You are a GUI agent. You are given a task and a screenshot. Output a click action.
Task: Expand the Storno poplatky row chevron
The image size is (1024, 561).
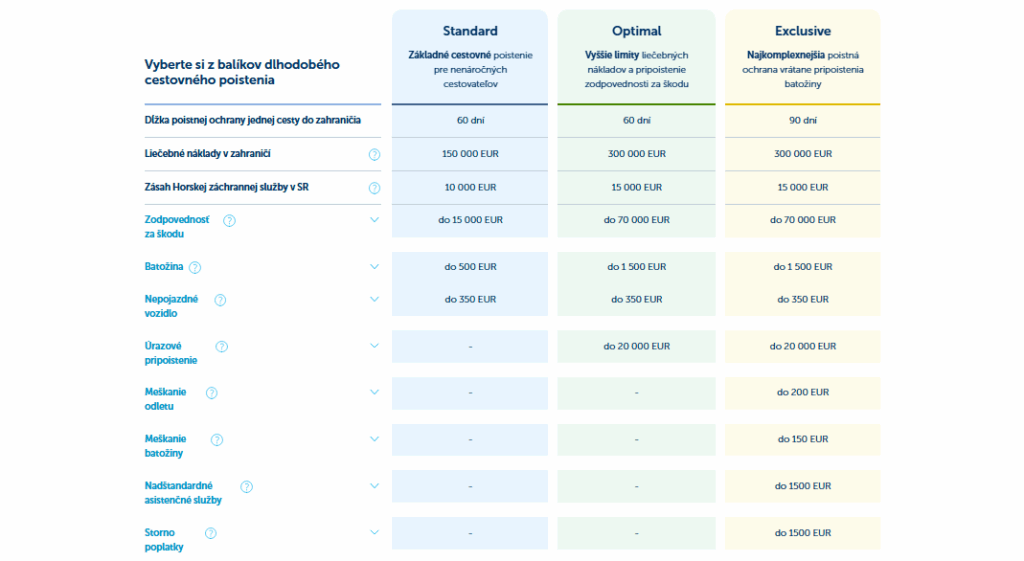click(x=375, y=533)
